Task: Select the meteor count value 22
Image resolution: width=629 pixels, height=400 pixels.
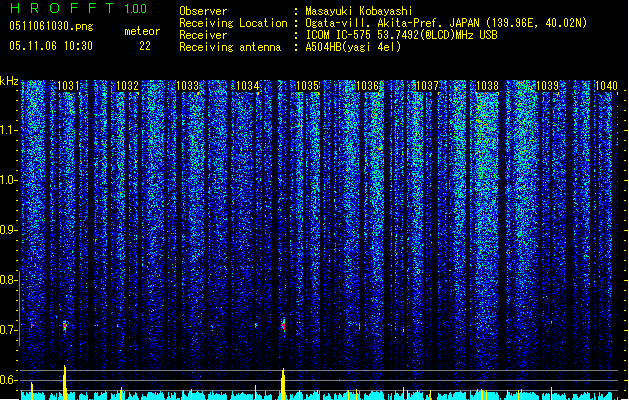Action: [145, 46]
